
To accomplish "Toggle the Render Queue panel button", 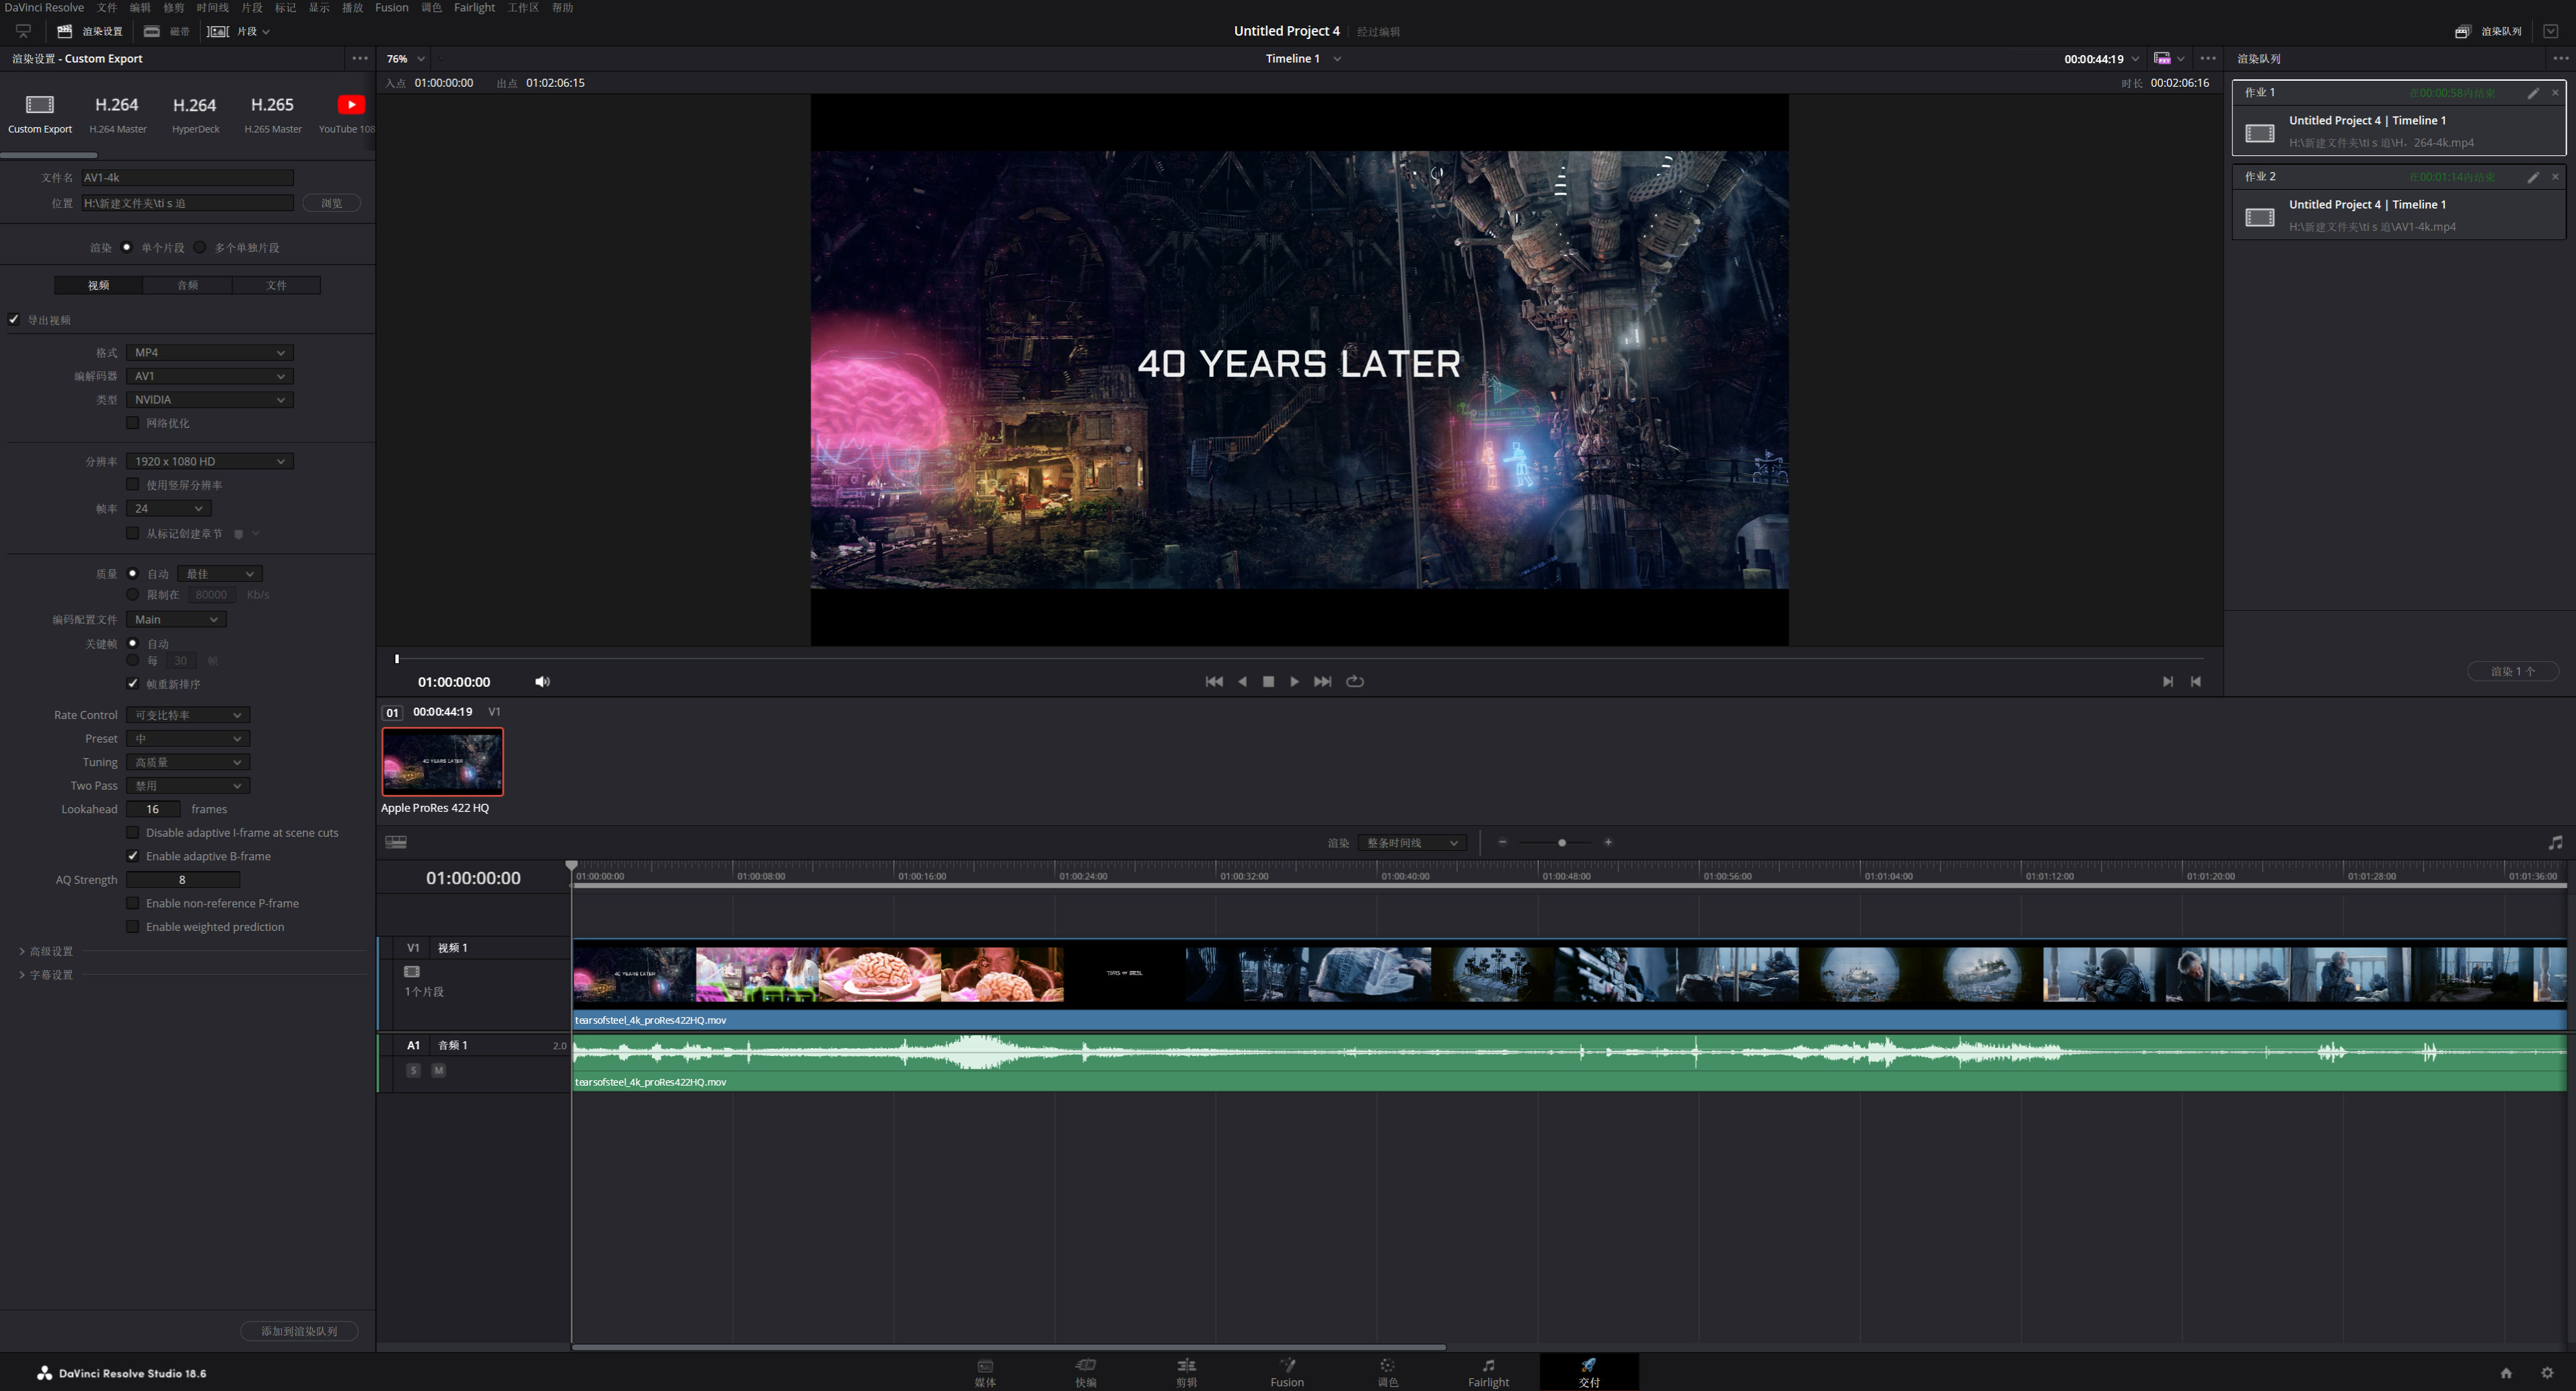I will [2488, 31].
